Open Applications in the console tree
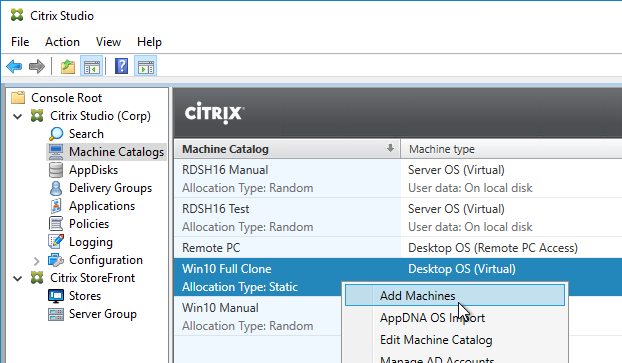 click(x=102, y=206)
